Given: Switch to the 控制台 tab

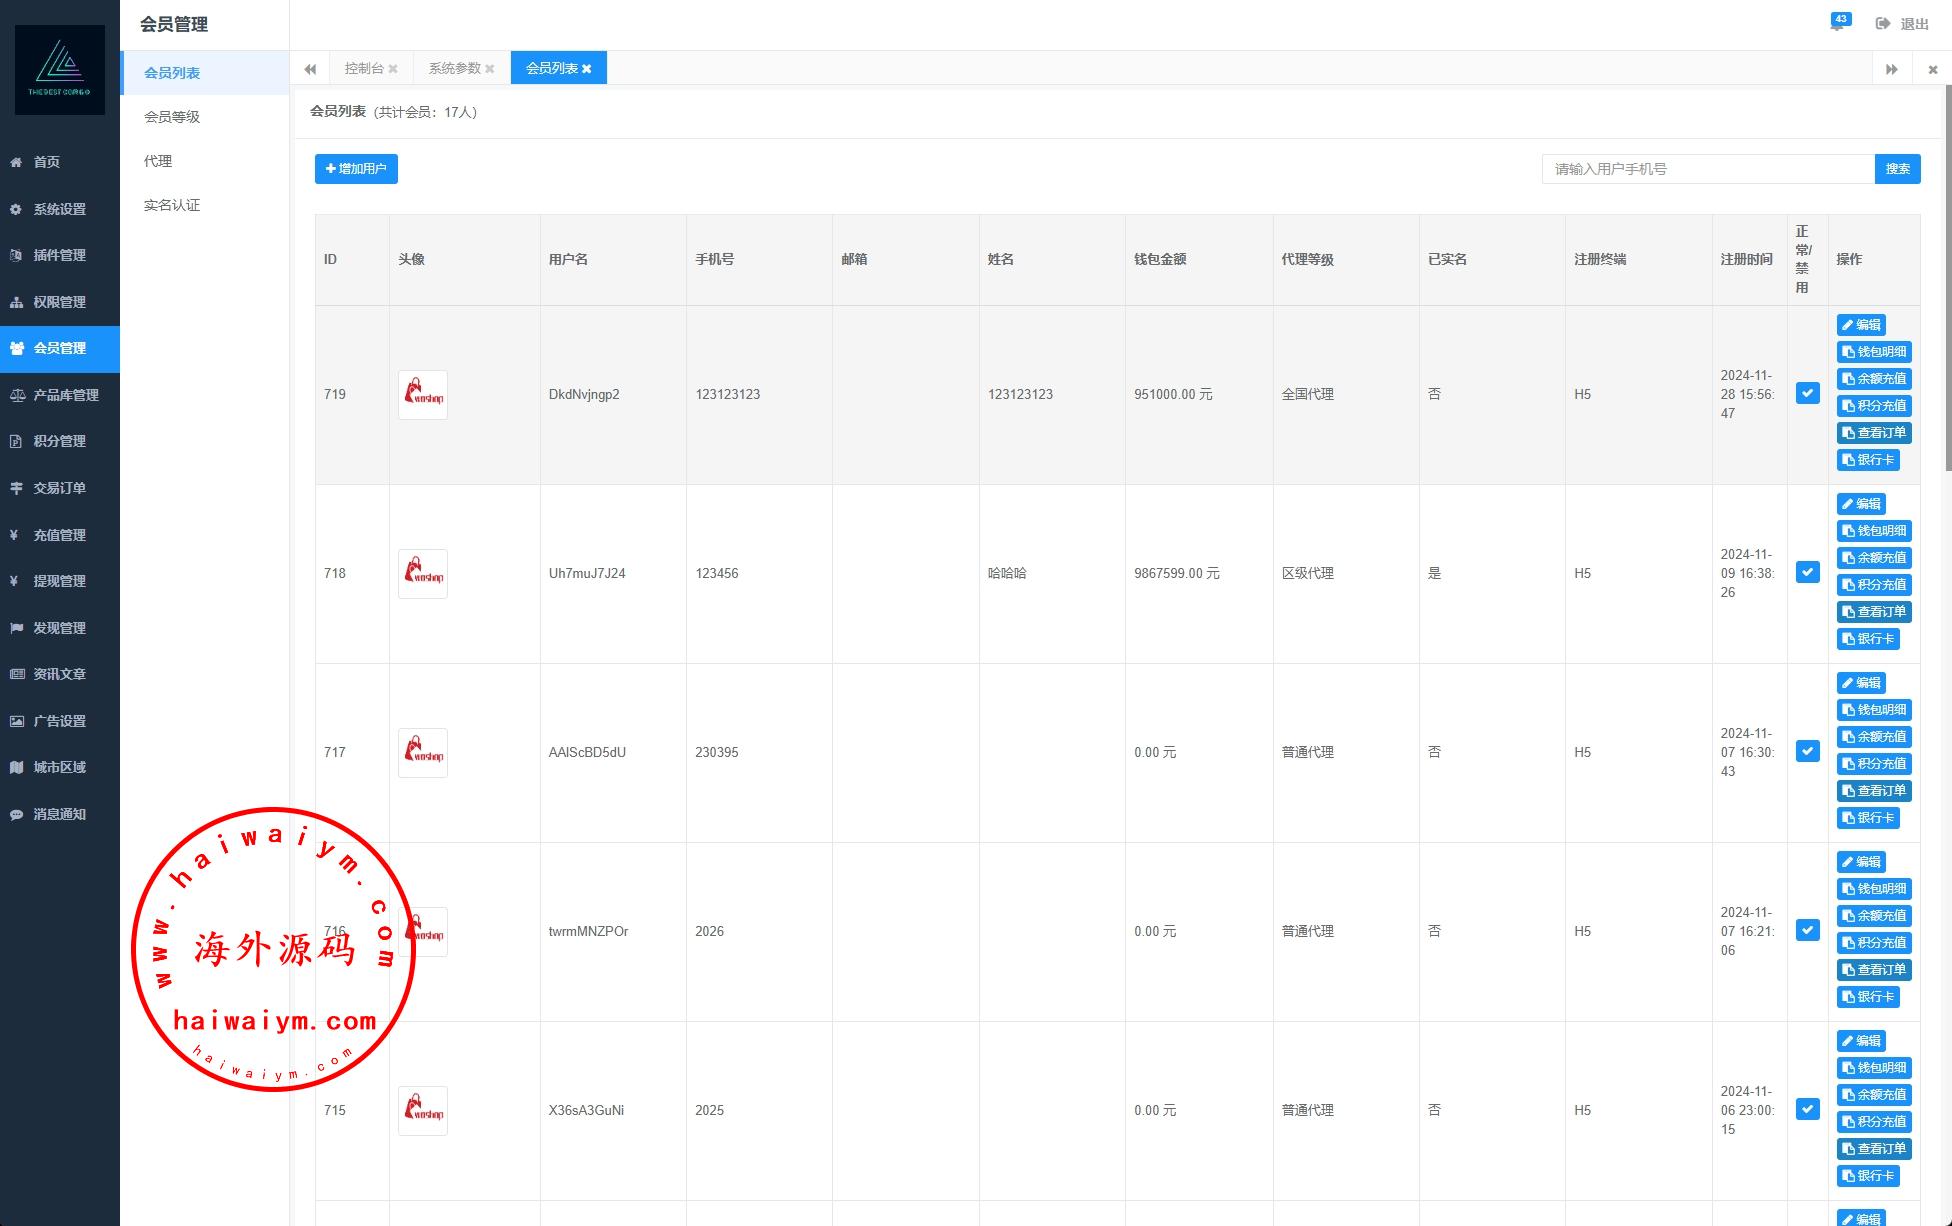Looking at the screenshot, I should coord(363,68).
